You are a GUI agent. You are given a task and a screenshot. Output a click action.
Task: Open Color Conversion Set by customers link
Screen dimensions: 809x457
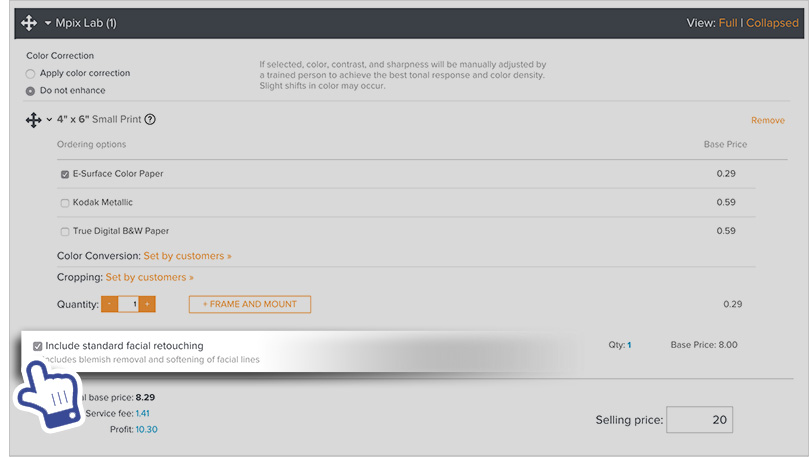click(187, 256)
